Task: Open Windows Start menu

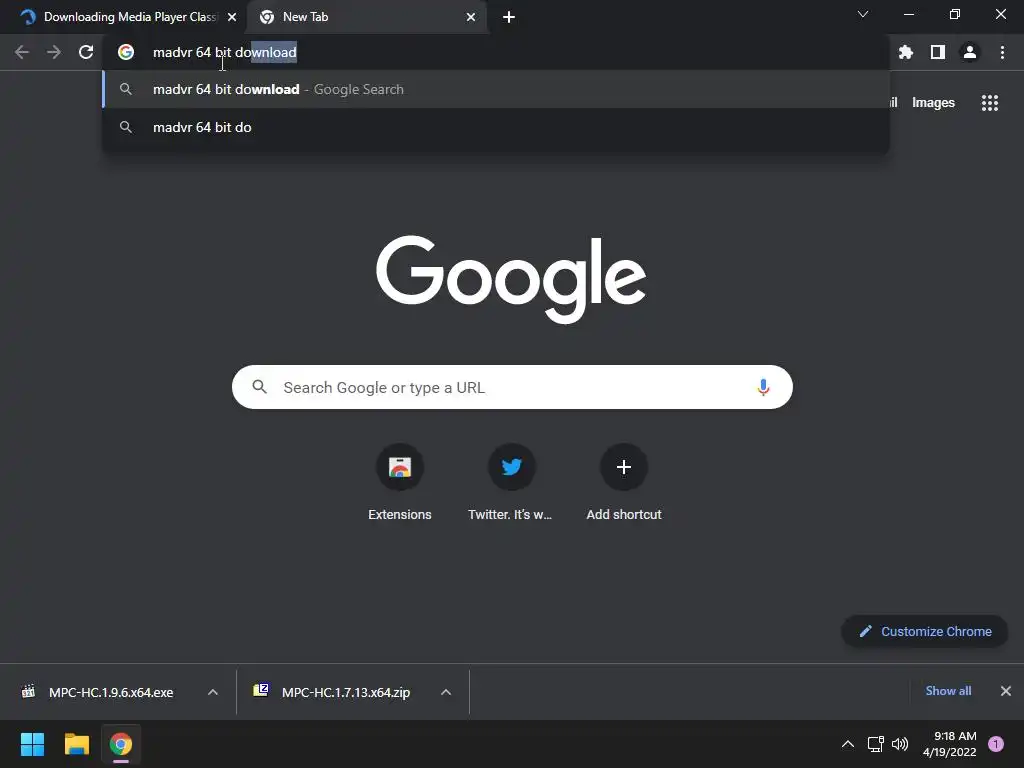Action: point(32,744)
